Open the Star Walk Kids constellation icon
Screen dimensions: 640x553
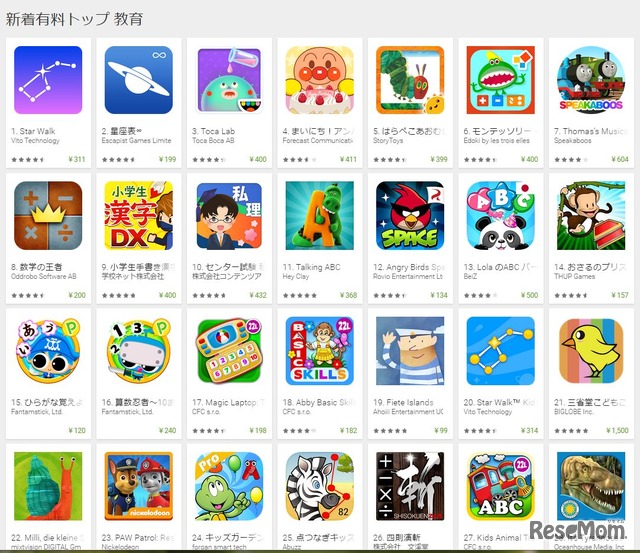(500, 351)
